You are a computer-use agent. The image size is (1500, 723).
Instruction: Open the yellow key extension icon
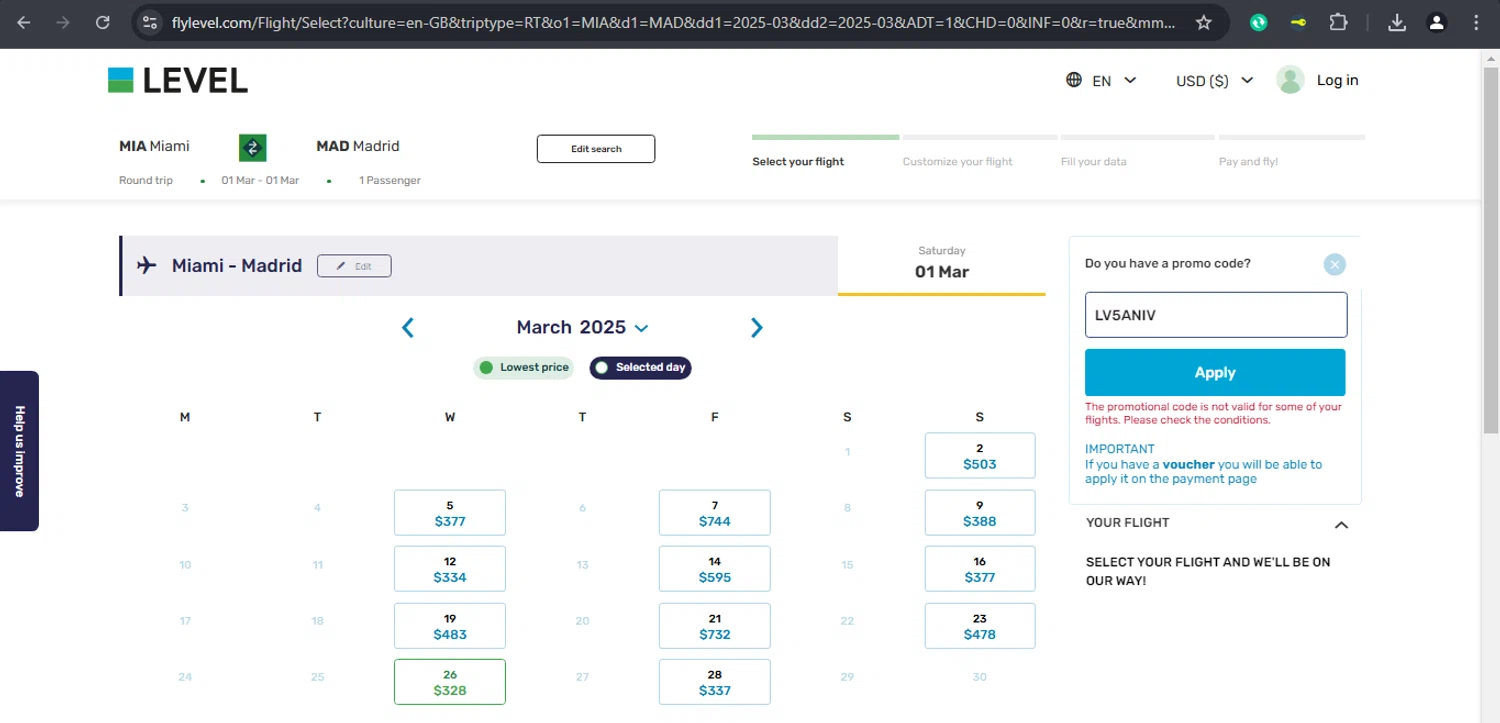(x=1298, y=22)
